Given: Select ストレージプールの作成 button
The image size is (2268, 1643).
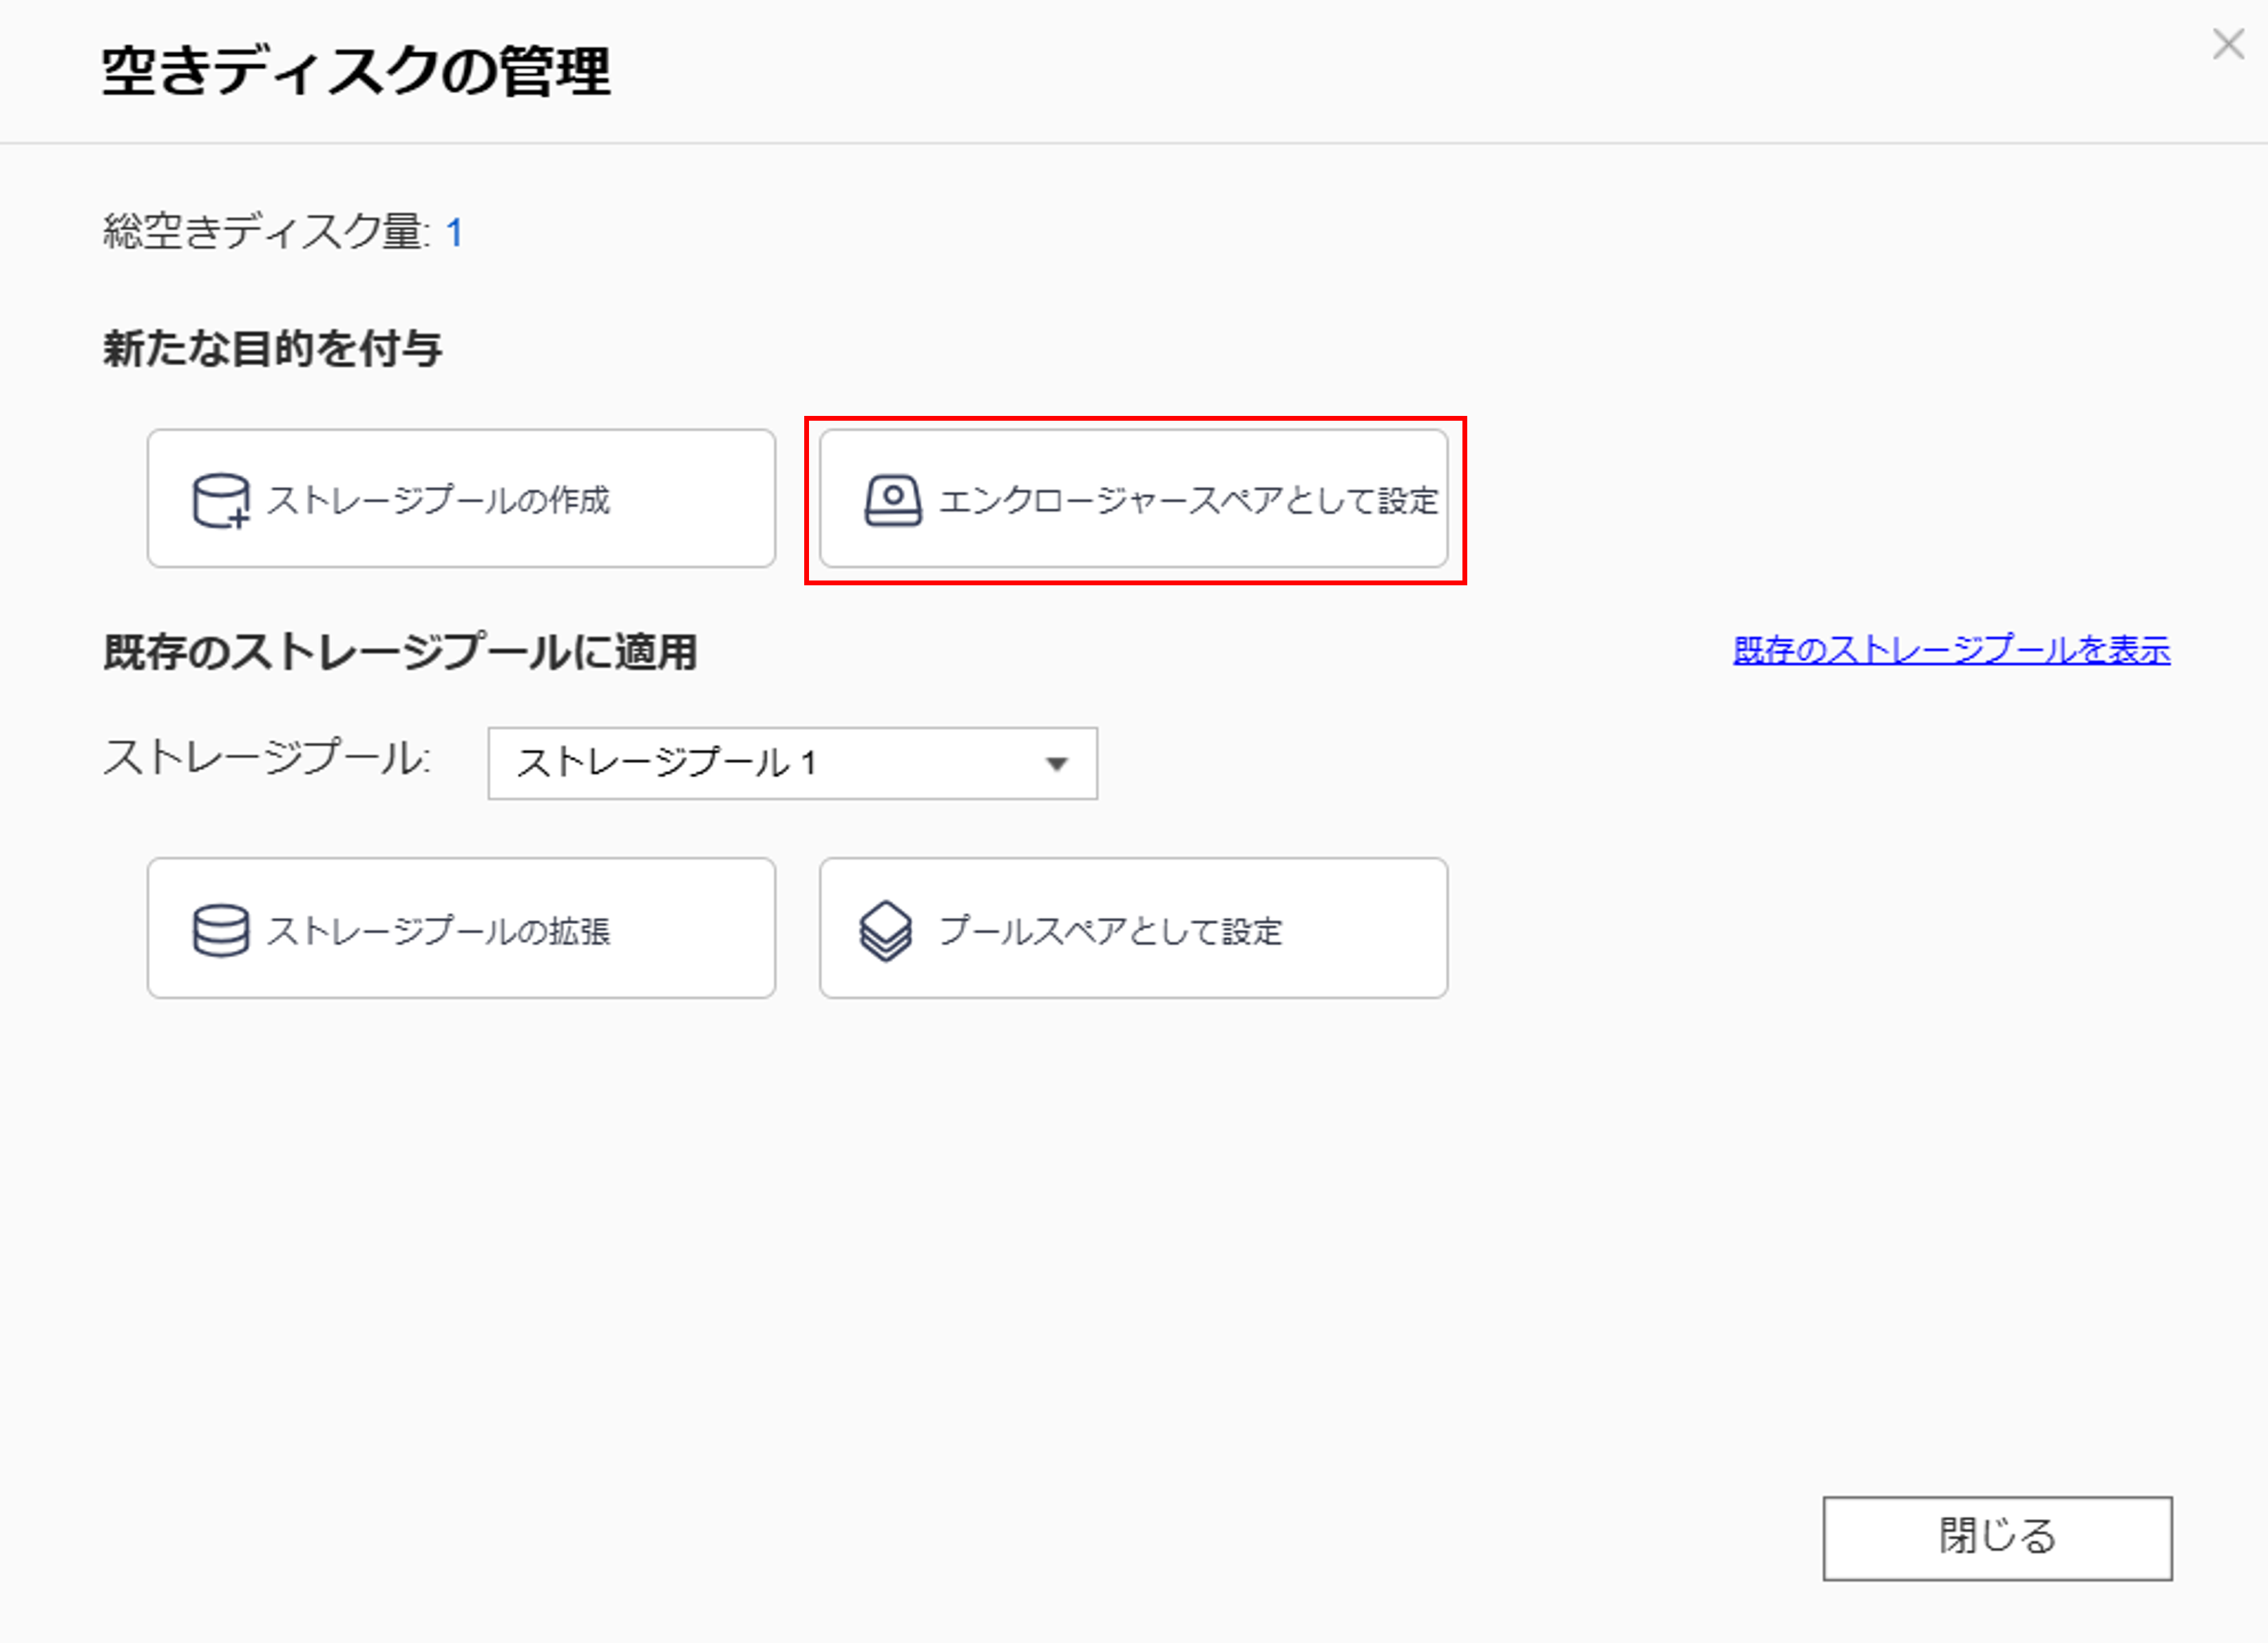Looking at the screenshot, I should 461,499.
